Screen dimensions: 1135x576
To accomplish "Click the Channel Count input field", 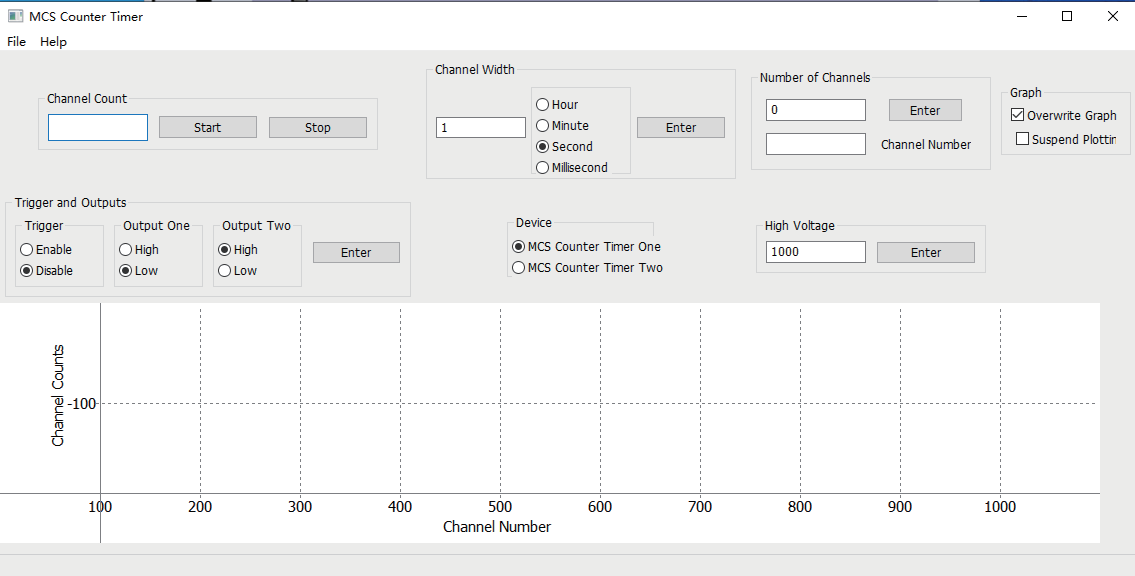I will [x=98, y=128].
